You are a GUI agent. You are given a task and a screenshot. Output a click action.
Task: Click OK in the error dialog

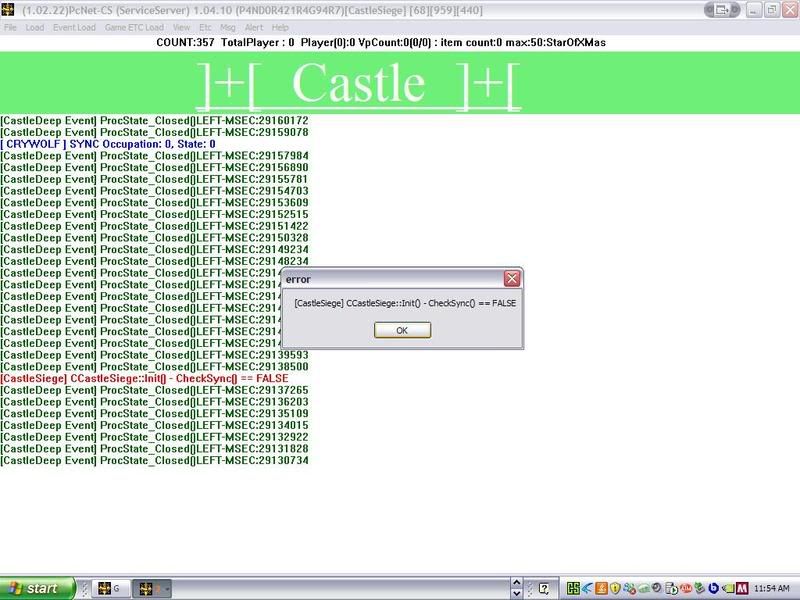[x=402, y=330]
